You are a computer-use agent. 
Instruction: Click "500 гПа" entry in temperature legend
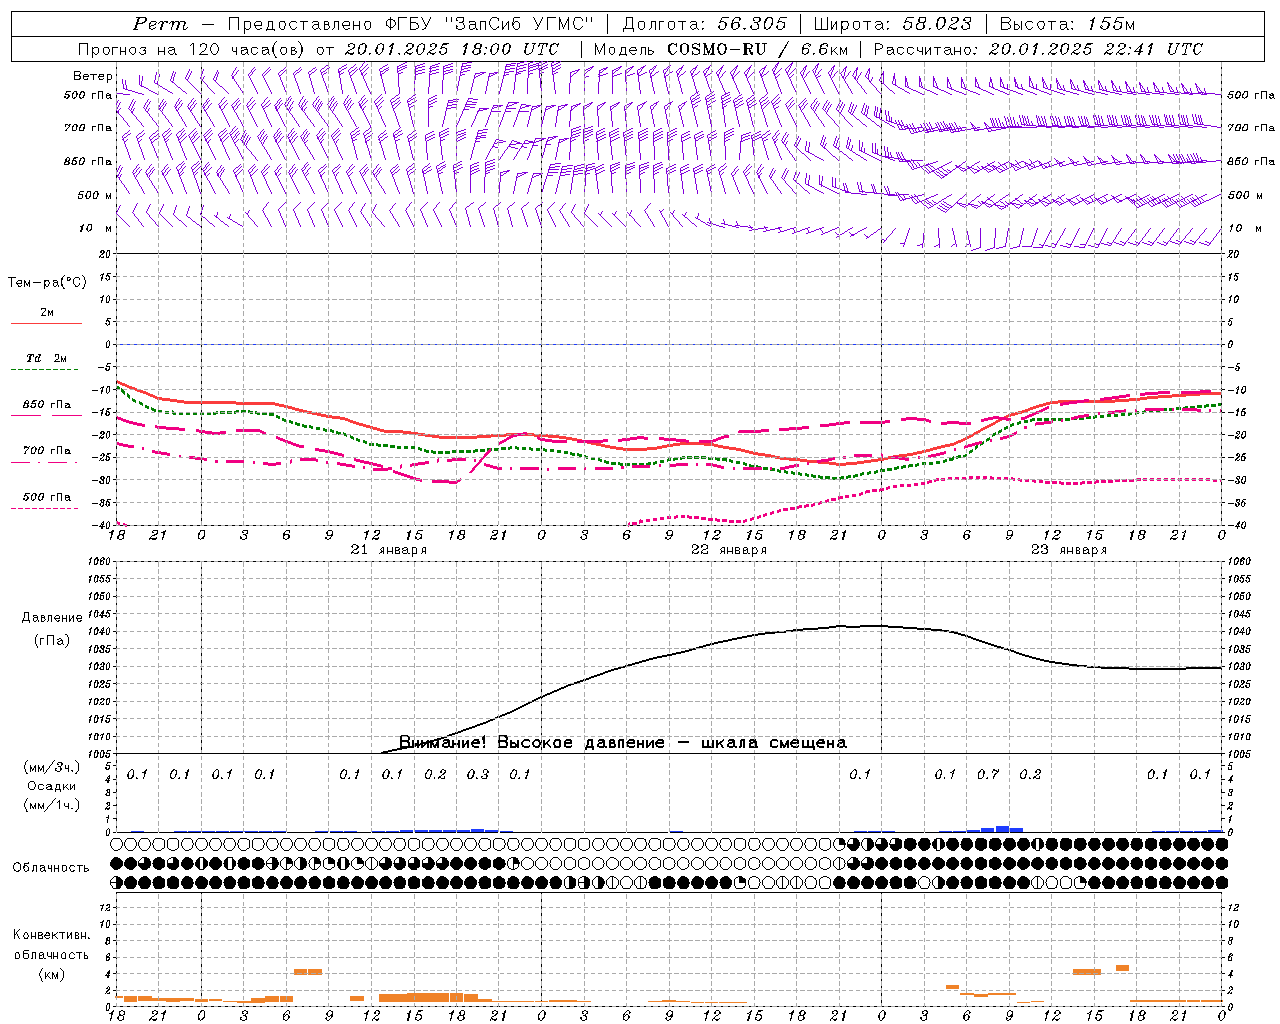46,497
